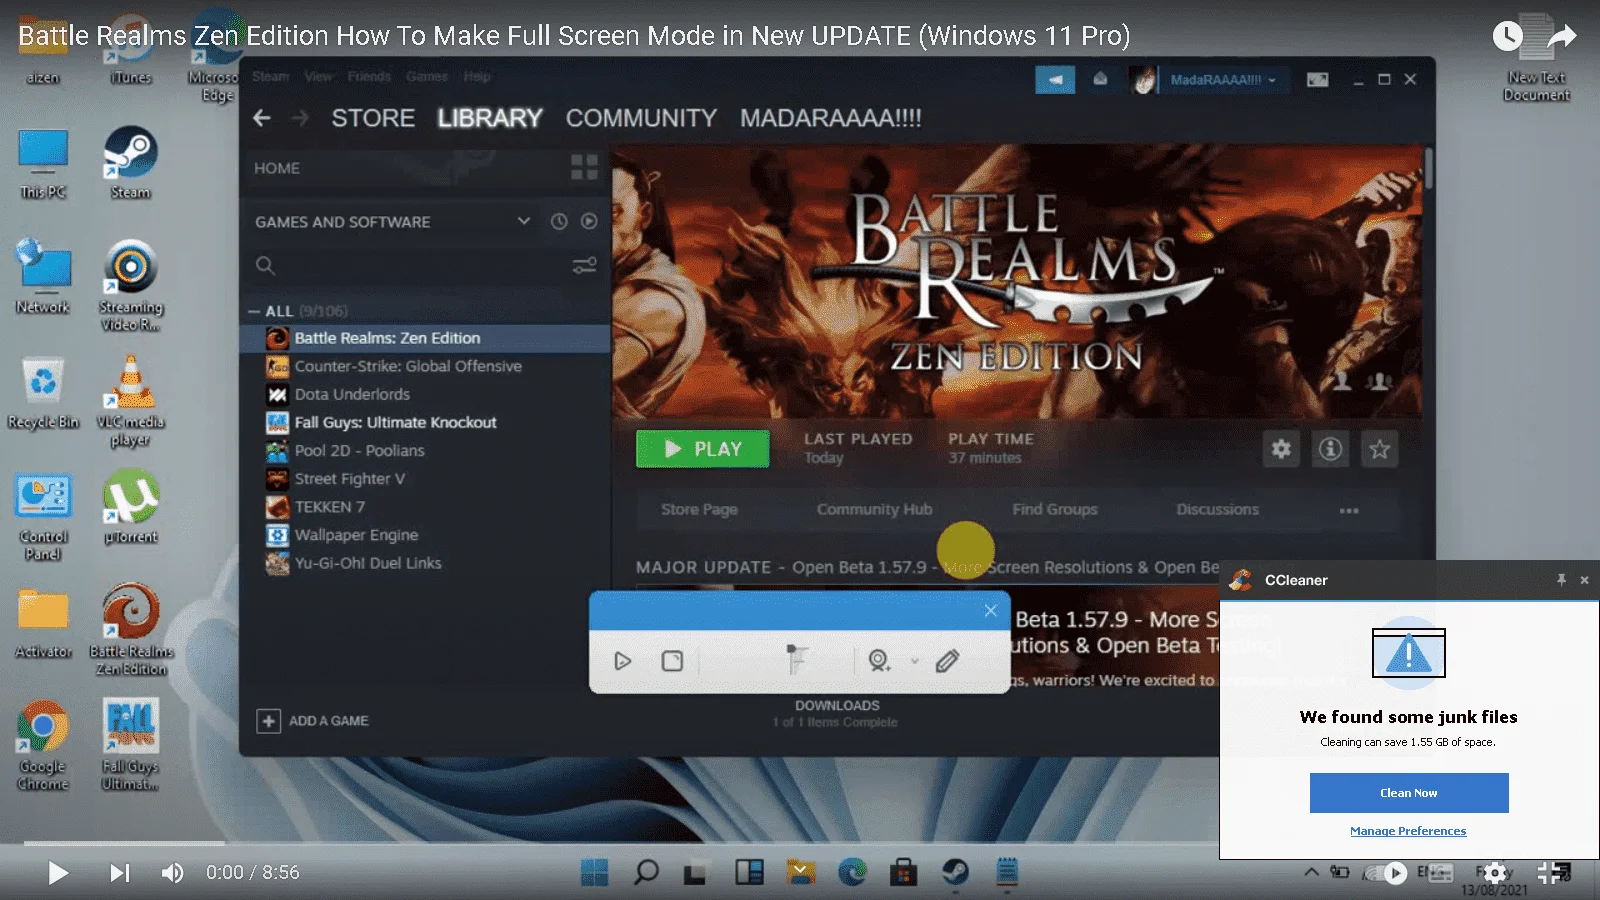Viewport: 1600px width, 900px height.
Task: Switch to the COMMUNITY tab
Action: [641, 118]
